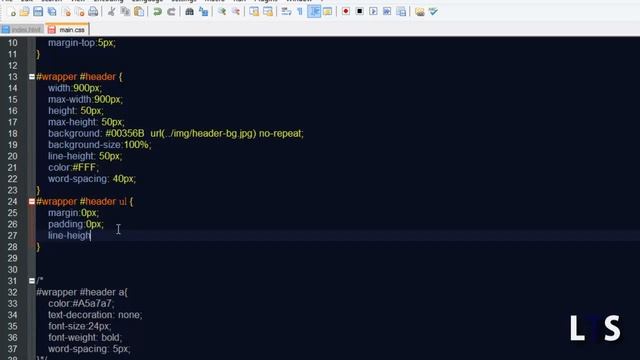
Task: Close all documents via toolbar icon
Action: click(80, 12)
